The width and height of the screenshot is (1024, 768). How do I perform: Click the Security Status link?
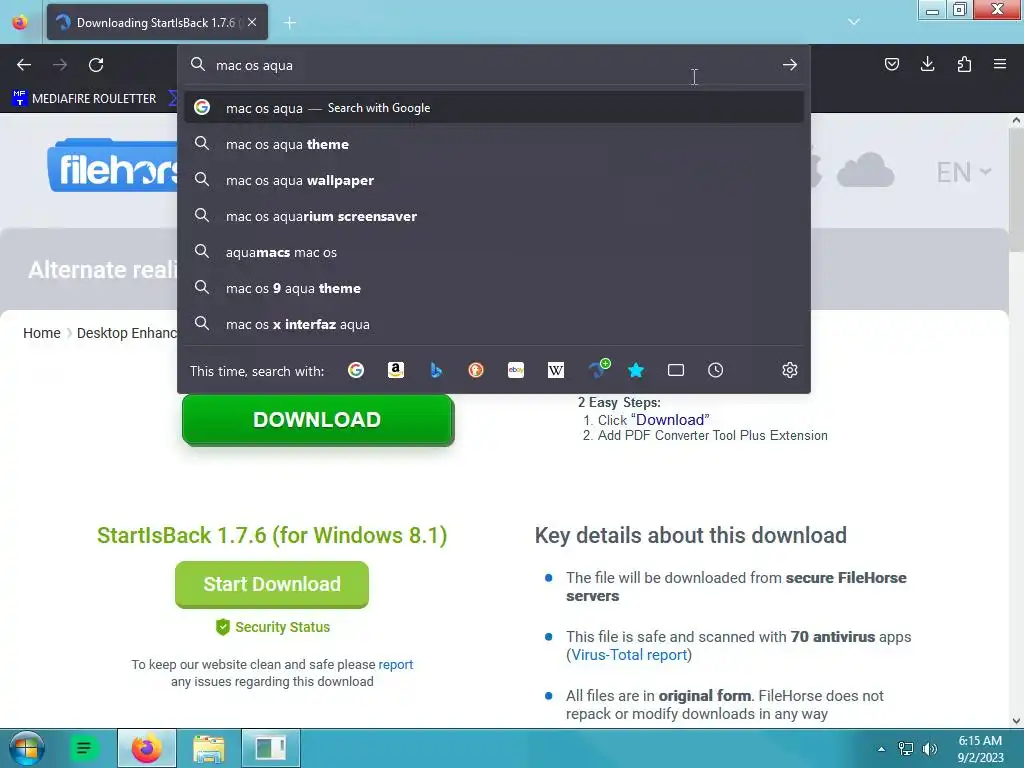(x=273, y=627)
